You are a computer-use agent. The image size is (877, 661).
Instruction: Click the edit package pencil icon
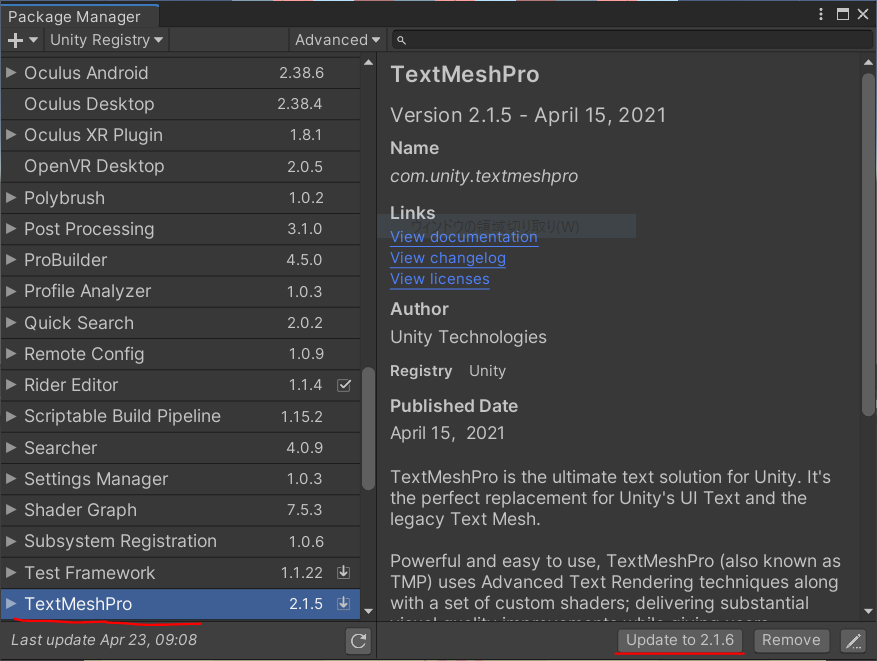(854, 640)
